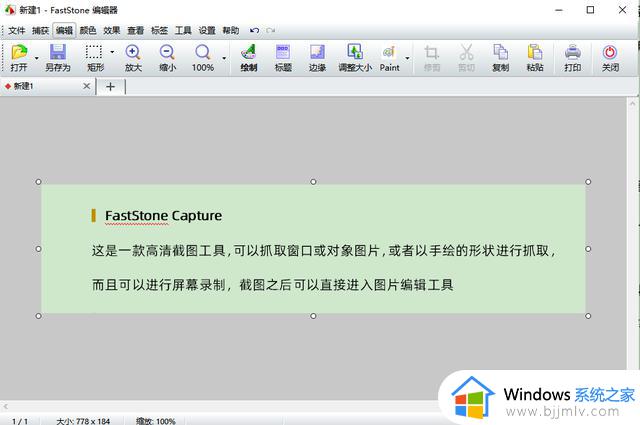The width and height of the screenshot is (640, 425).
Task: Click the right-middle selection handle of image
Action: coord(588,249)
